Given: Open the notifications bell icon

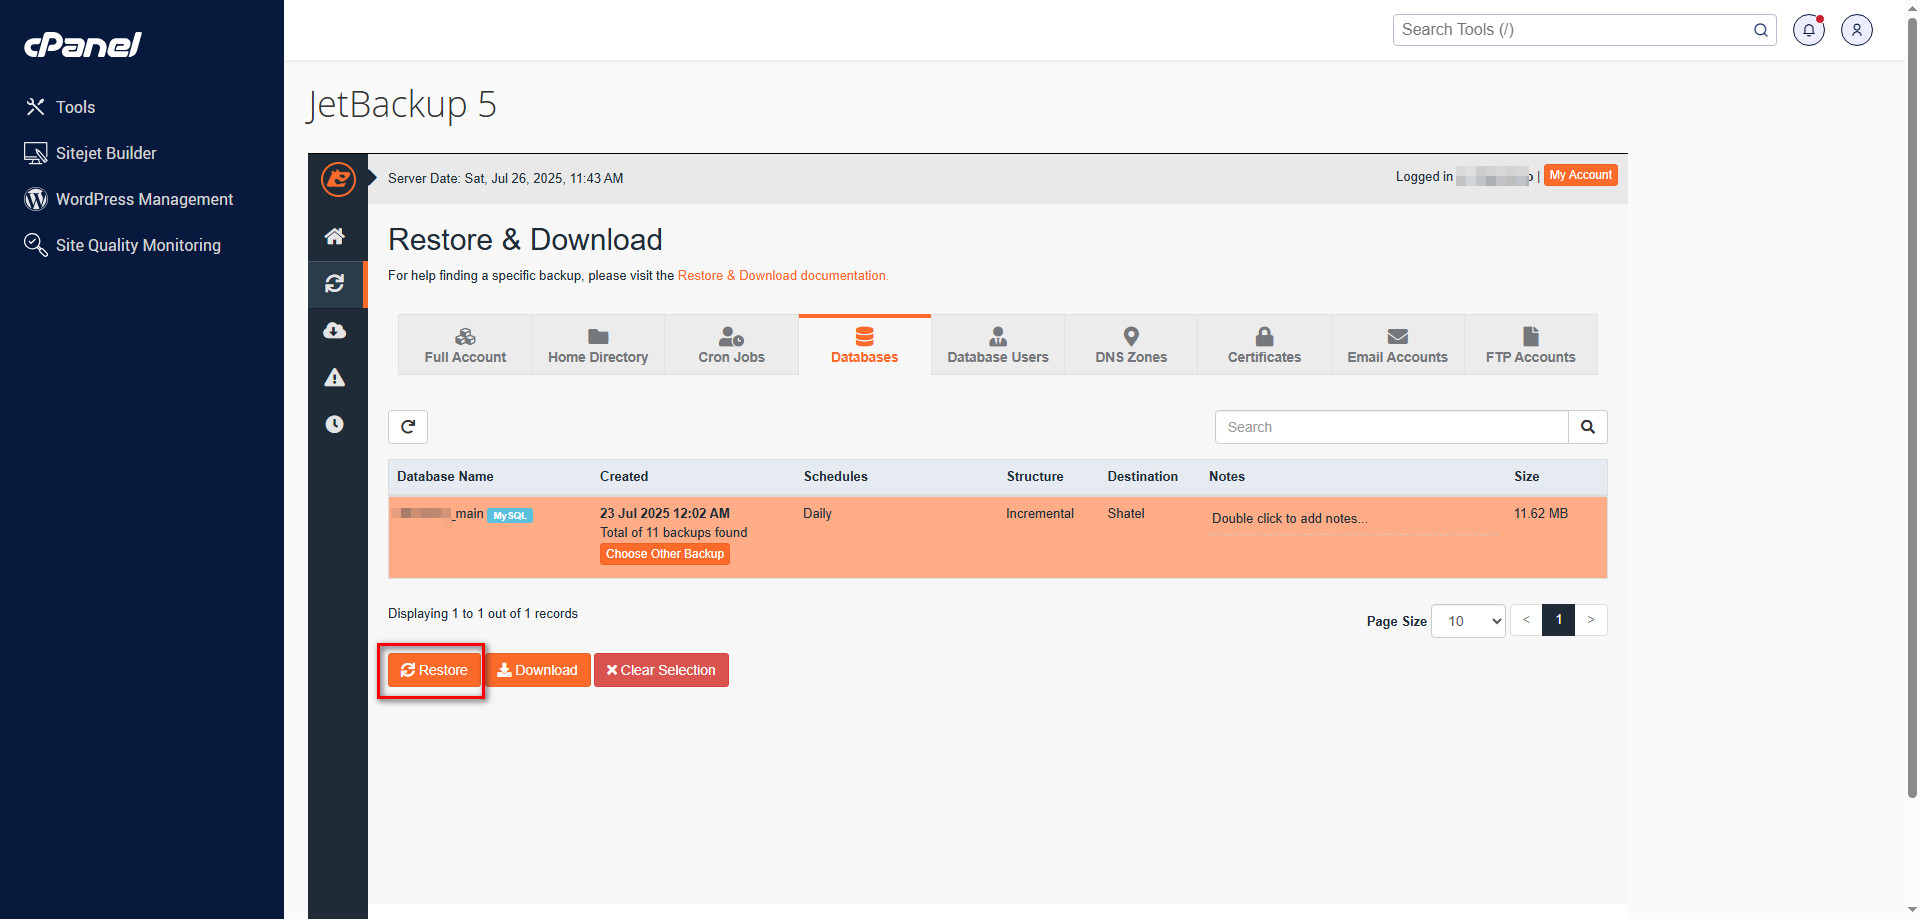Looking at the screenshot, I should click(x=1808, y=30).
